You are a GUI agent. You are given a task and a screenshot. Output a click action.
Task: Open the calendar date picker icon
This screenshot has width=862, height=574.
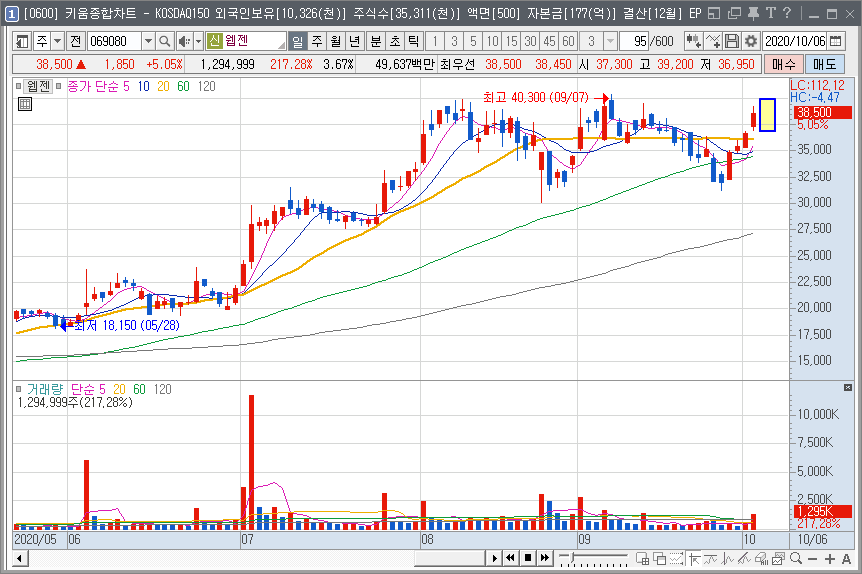click(x=836, y=41)
